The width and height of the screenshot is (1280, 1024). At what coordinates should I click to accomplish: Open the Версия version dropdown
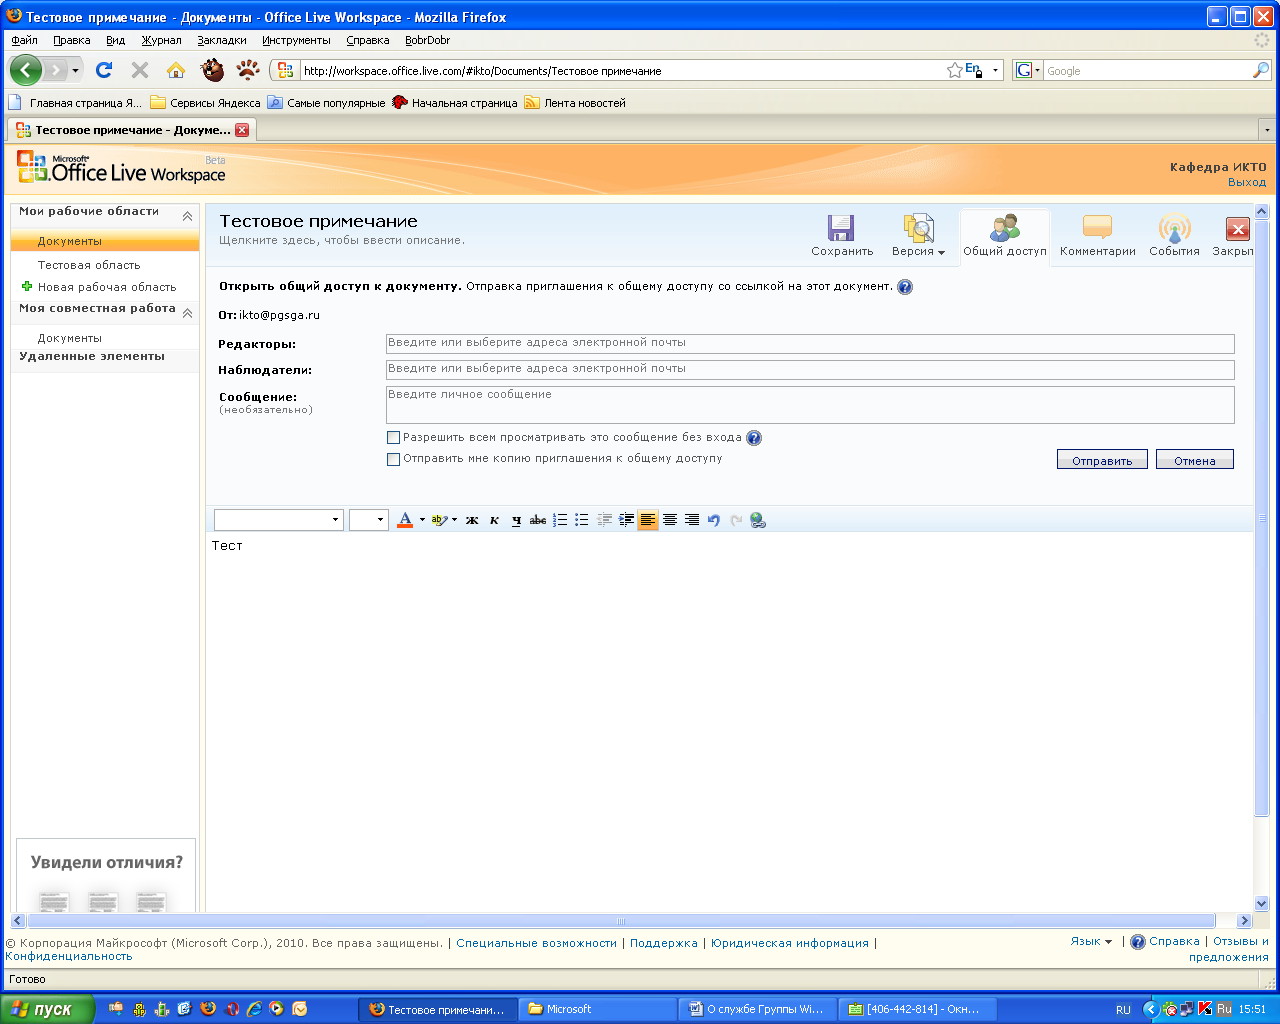point(918,236)
